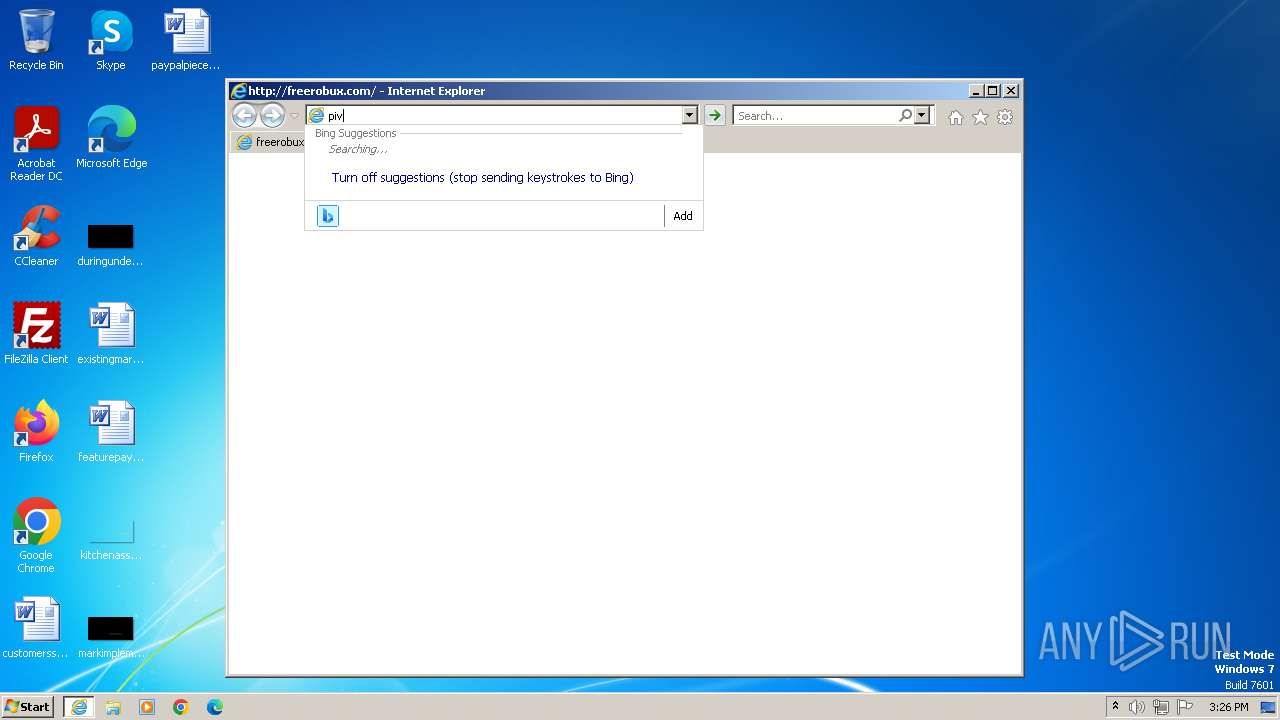
Task: Select the markimplem... desktop file
Action: coord(111,636)
